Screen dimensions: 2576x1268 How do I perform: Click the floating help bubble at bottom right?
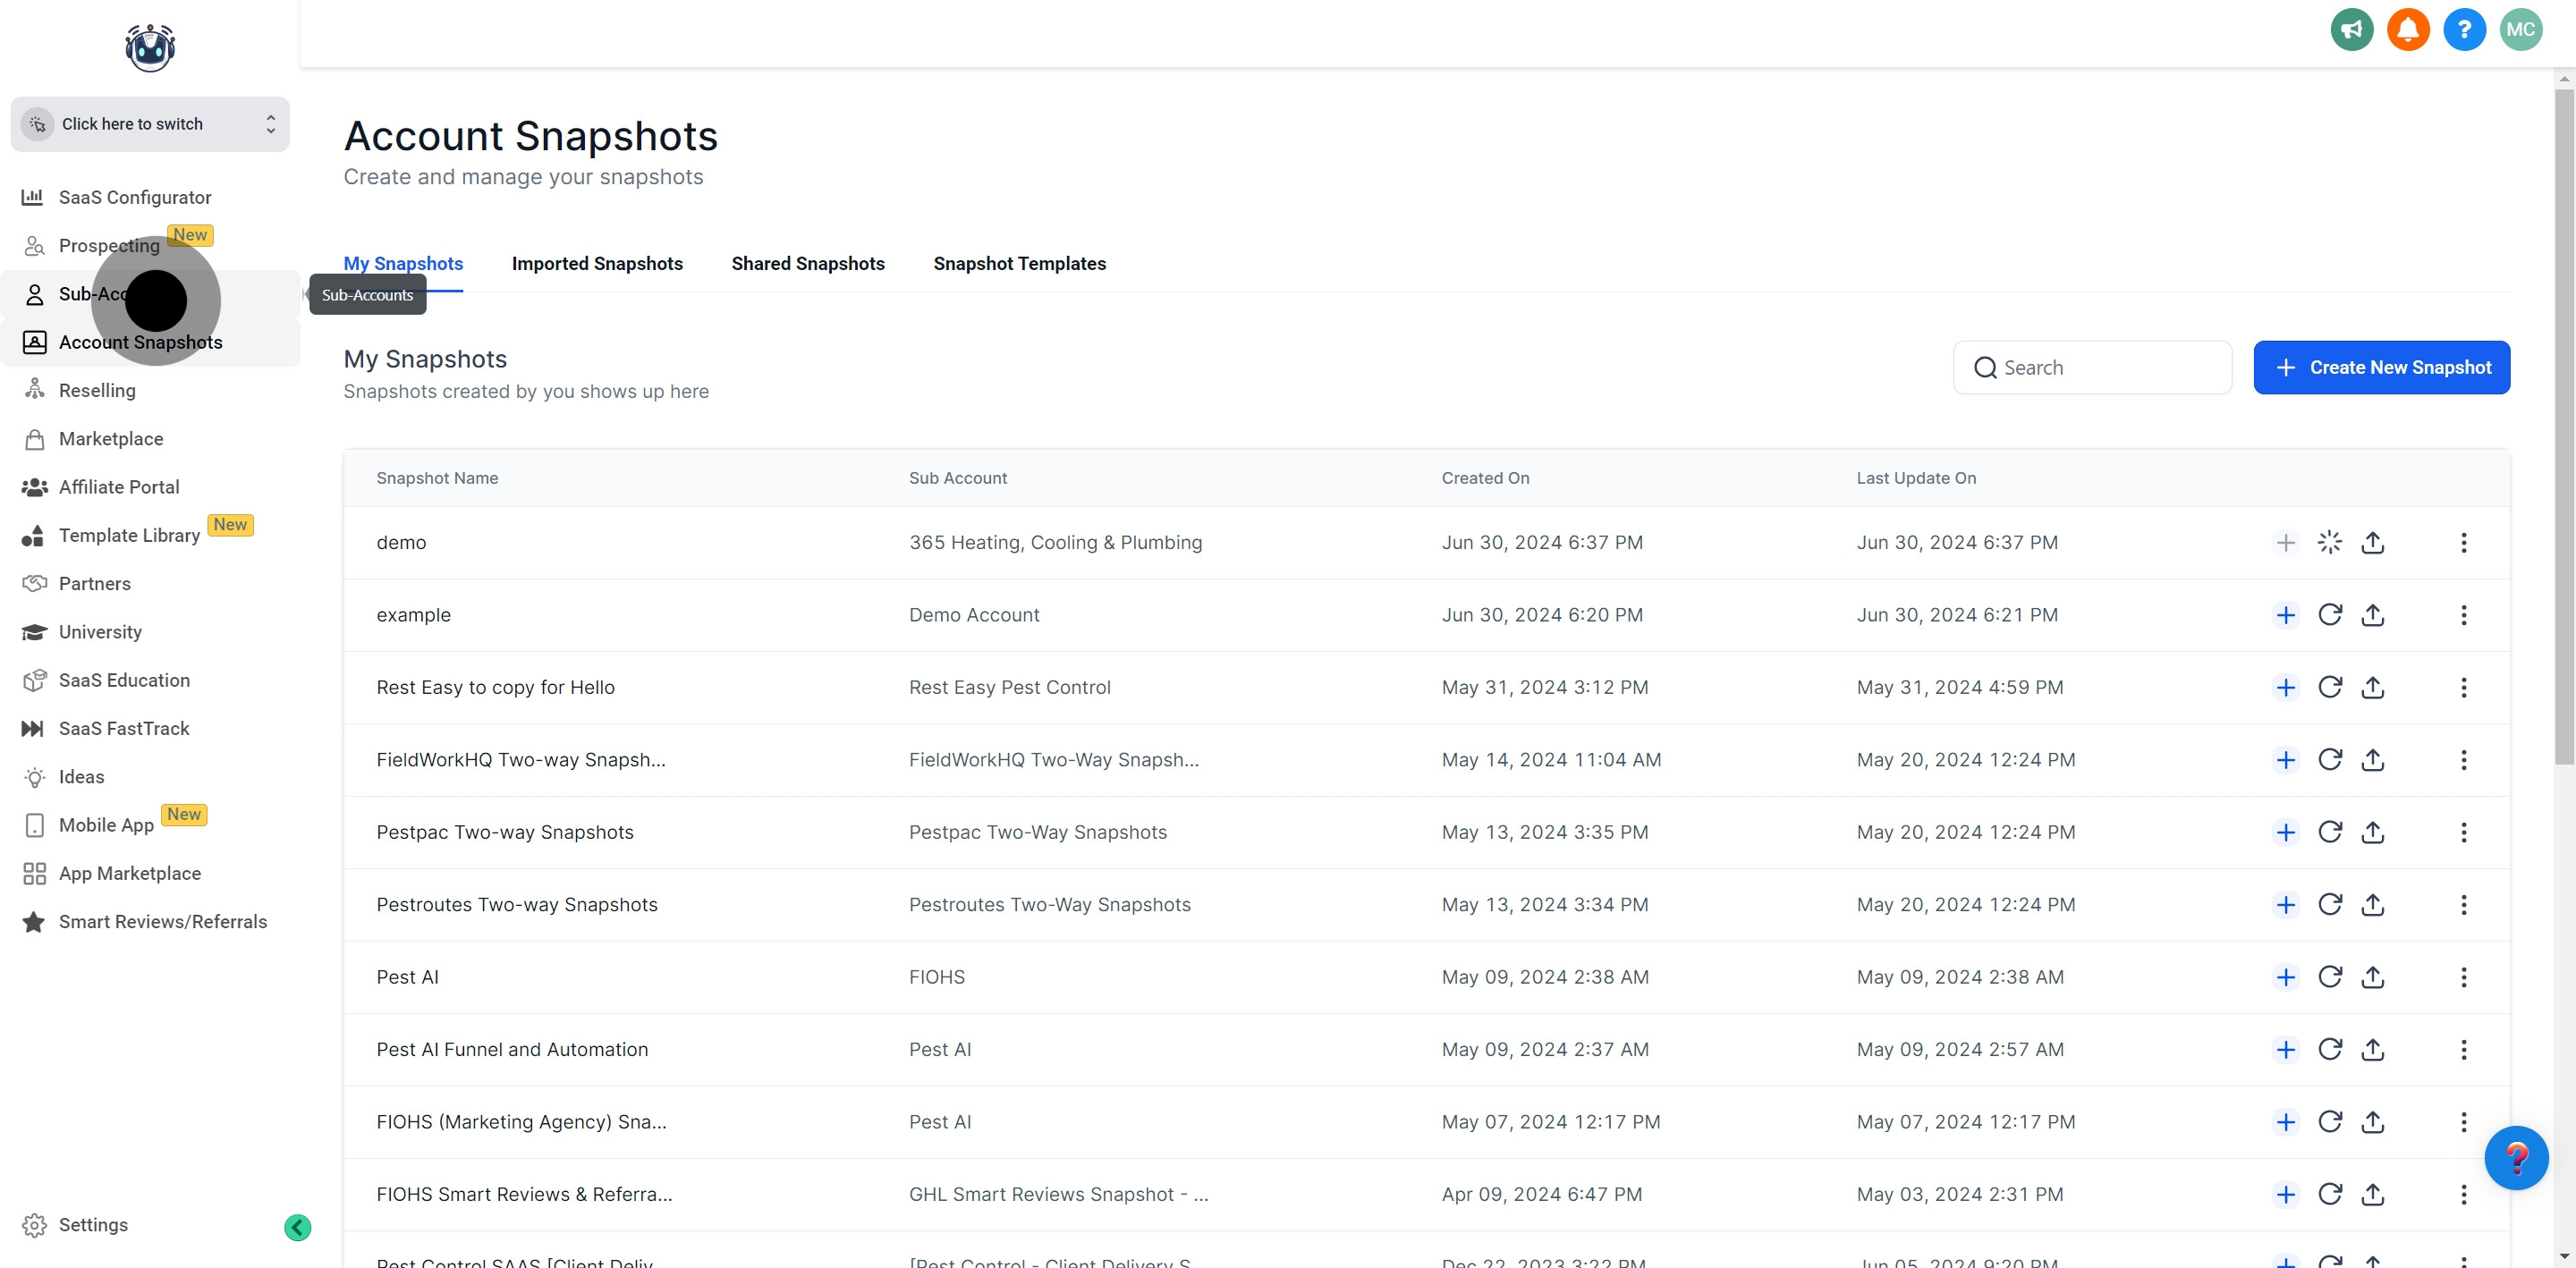(2518, 1158)
